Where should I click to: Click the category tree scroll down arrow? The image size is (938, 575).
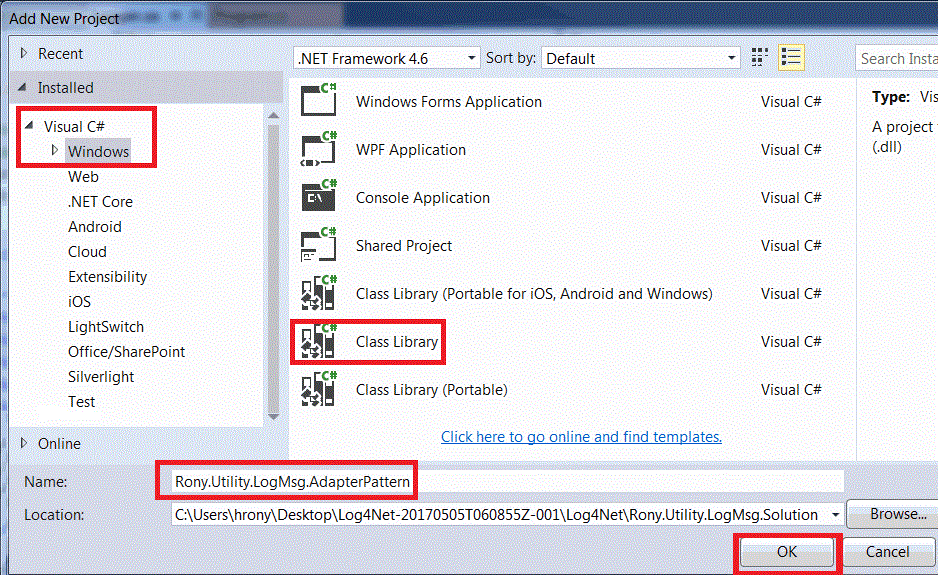pyautogui.click(x=273, y=416)
